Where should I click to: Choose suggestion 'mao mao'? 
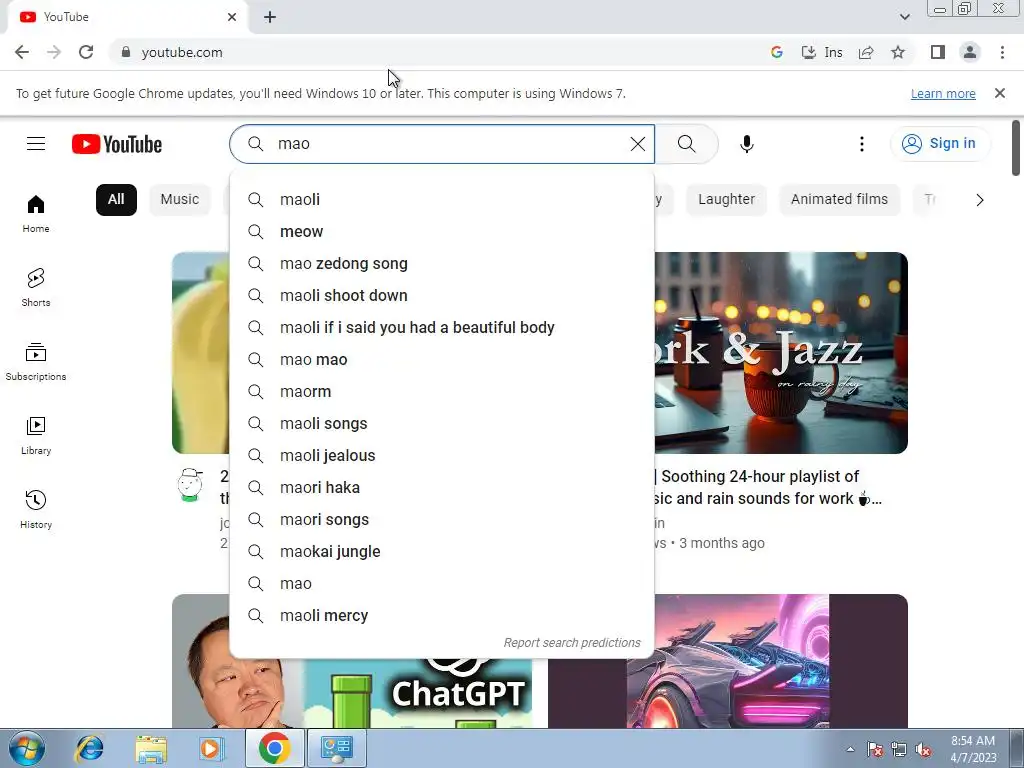441,359
